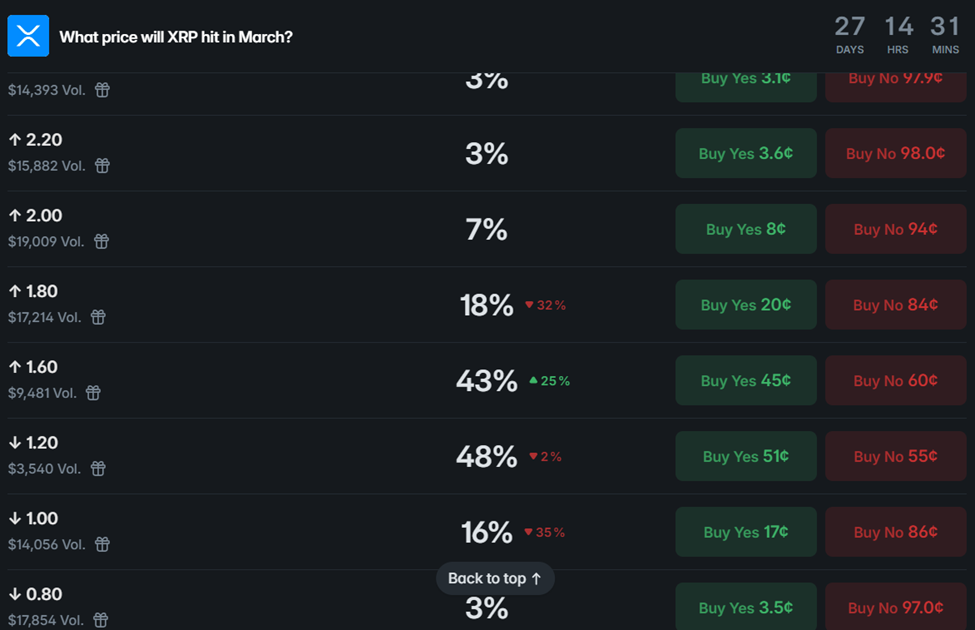
Task: Click the XRP logo icon
Action: pyautogui.click(x=28, y=36)
